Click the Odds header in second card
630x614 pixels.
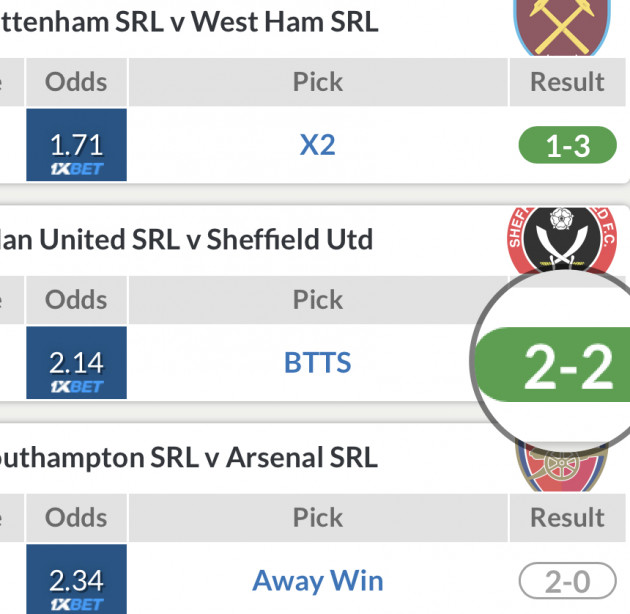coord(77,299)
